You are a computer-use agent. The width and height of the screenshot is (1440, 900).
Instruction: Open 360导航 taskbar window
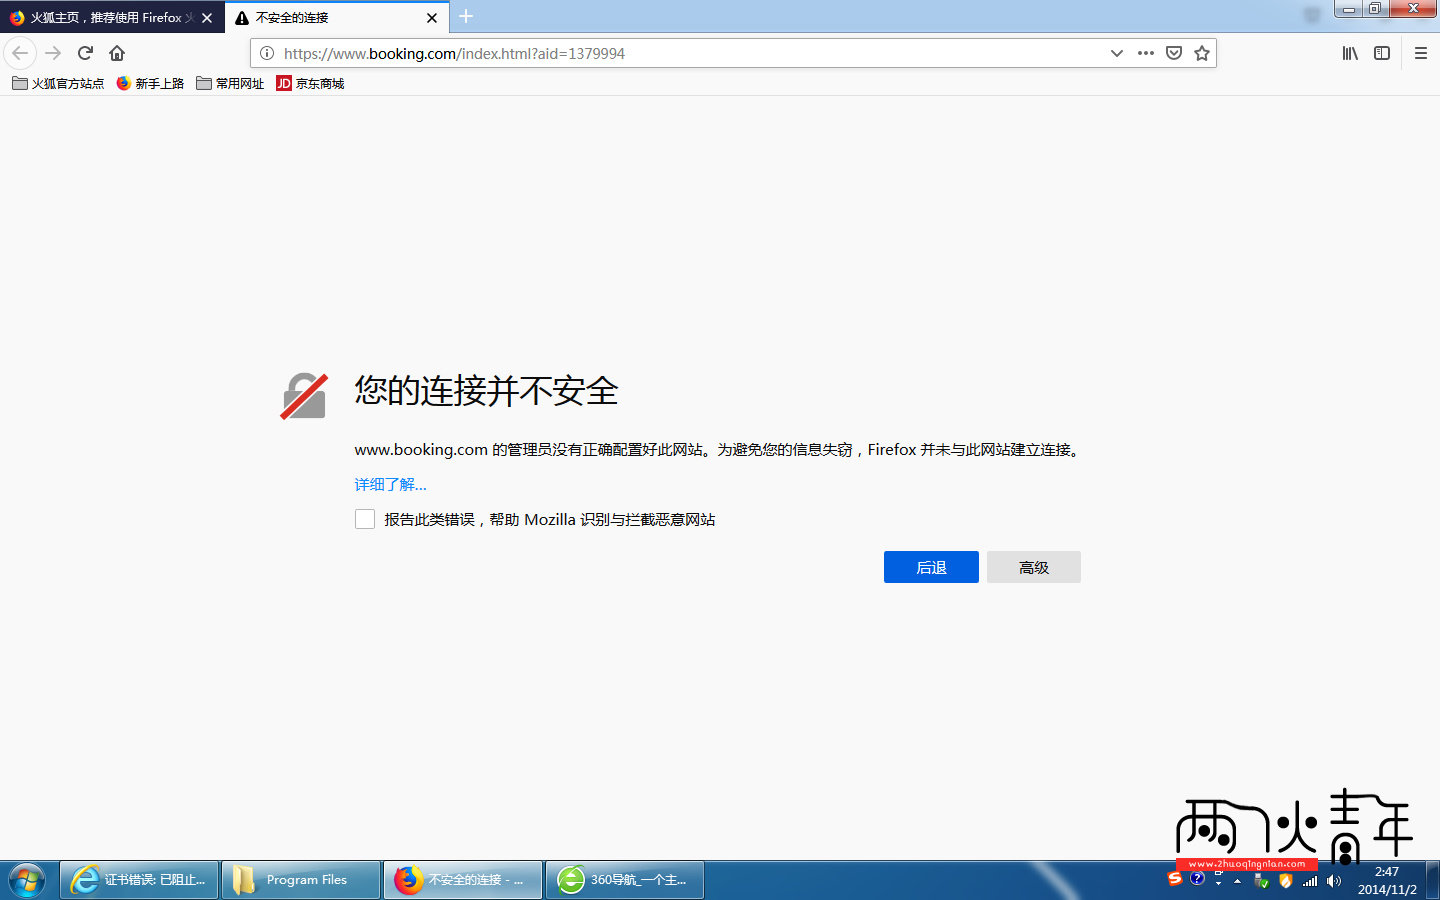[x=625, y=880]
